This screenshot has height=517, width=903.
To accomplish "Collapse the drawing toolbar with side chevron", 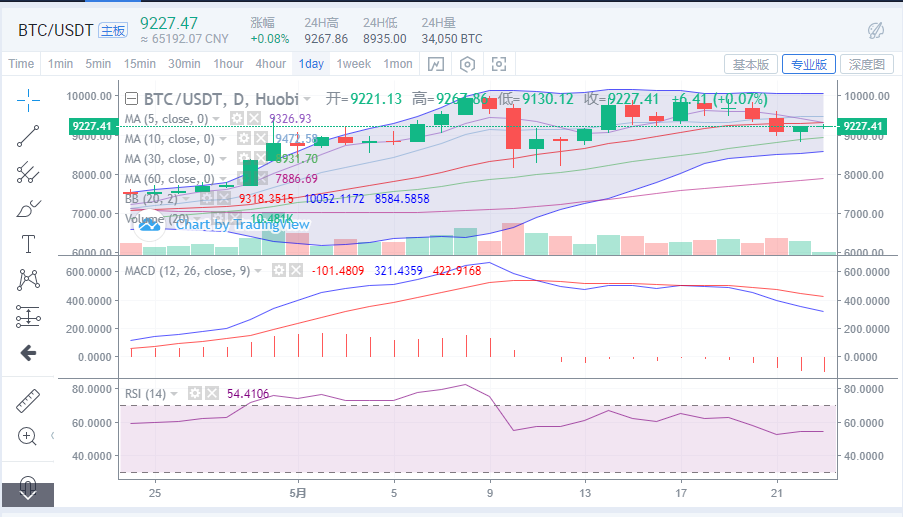I will point(52,436).
